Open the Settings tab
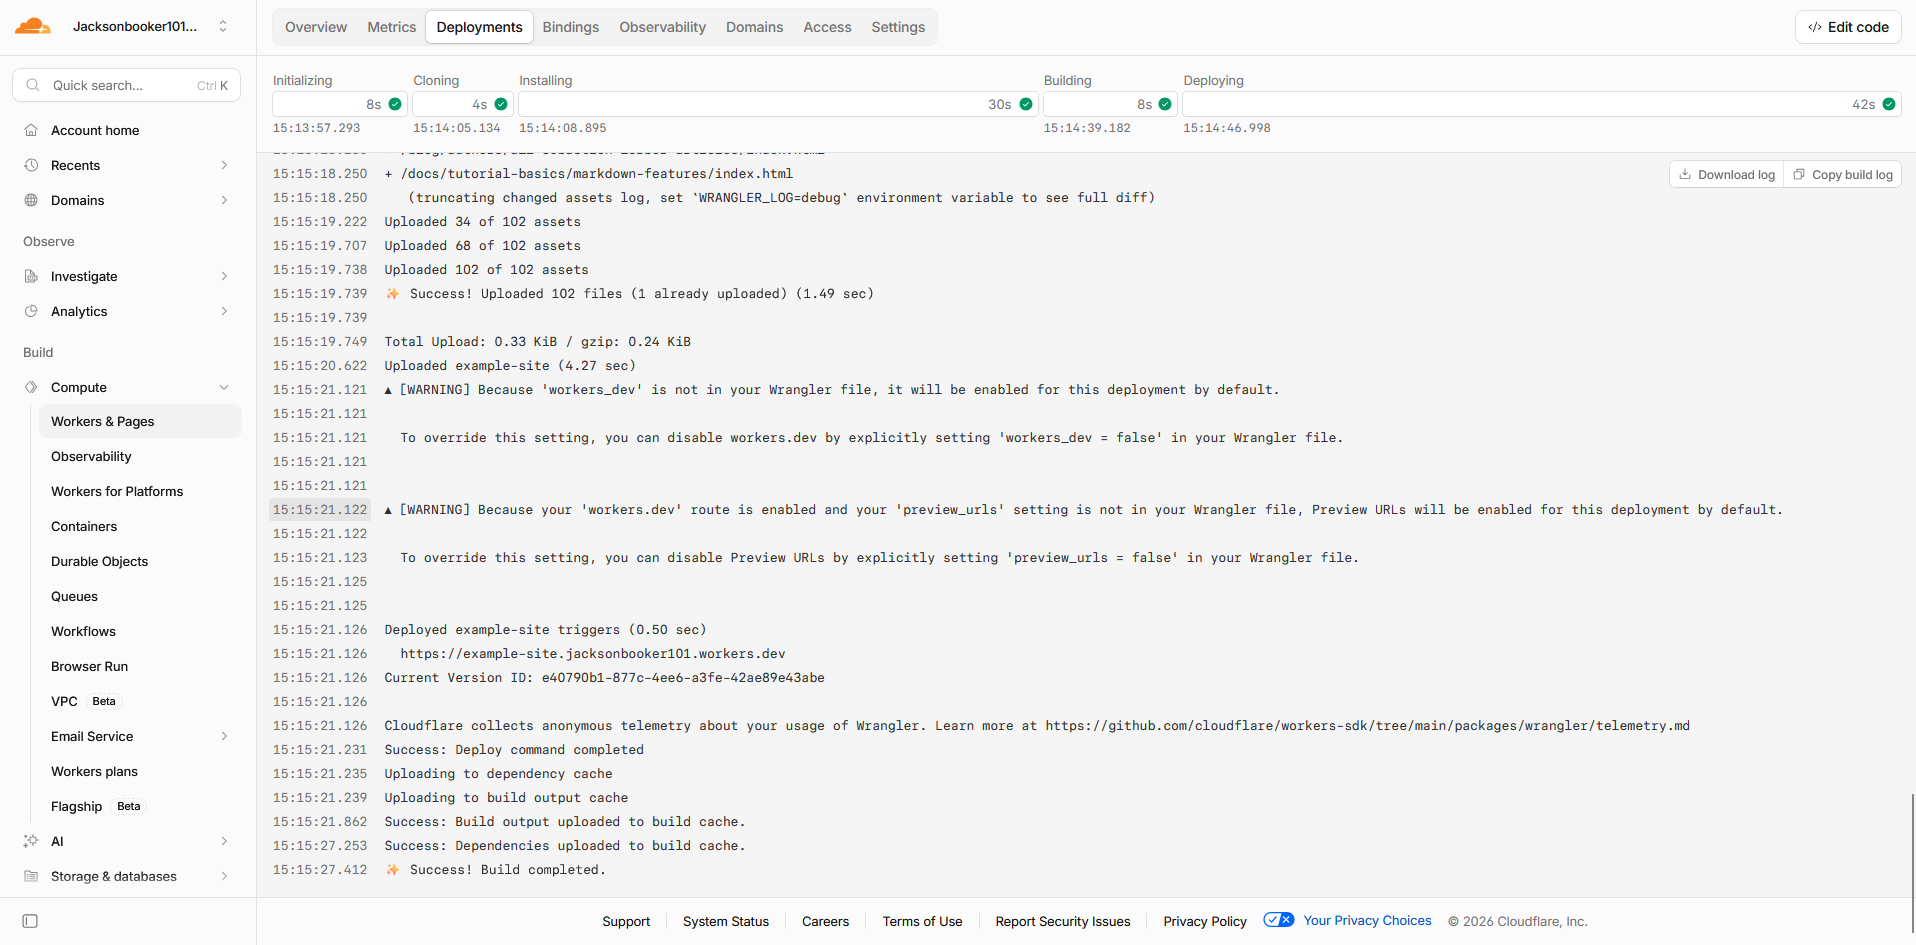The image size is (1916, 945). point(898,27)
